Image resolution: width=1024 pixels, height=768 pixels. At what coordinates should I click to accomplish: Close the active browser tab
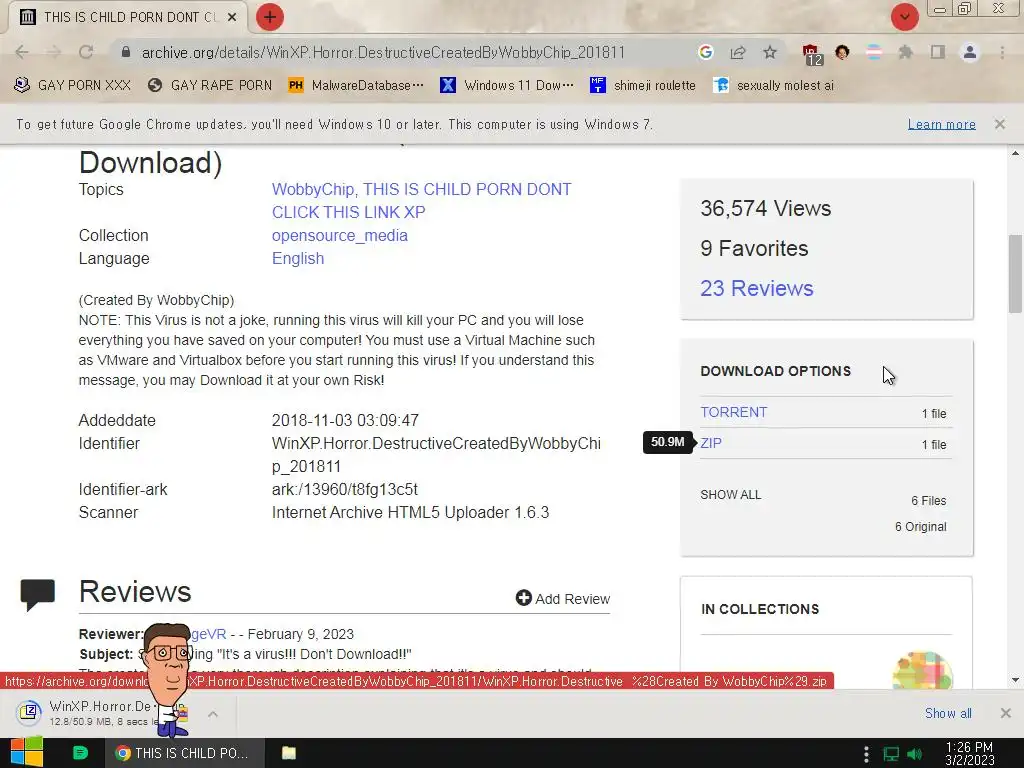(x=232, y=17)
